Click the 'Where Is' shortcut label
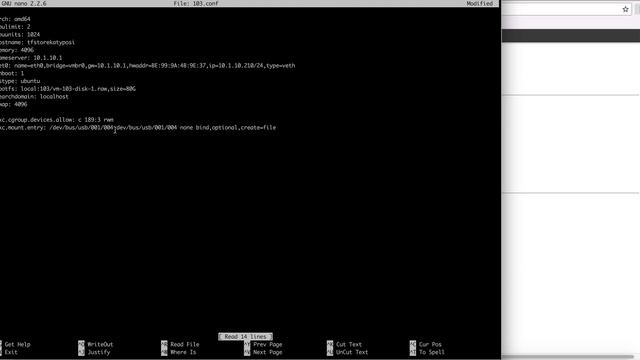Screen dimensions: 640x360 pyautogui.click(x=183, y=352)
